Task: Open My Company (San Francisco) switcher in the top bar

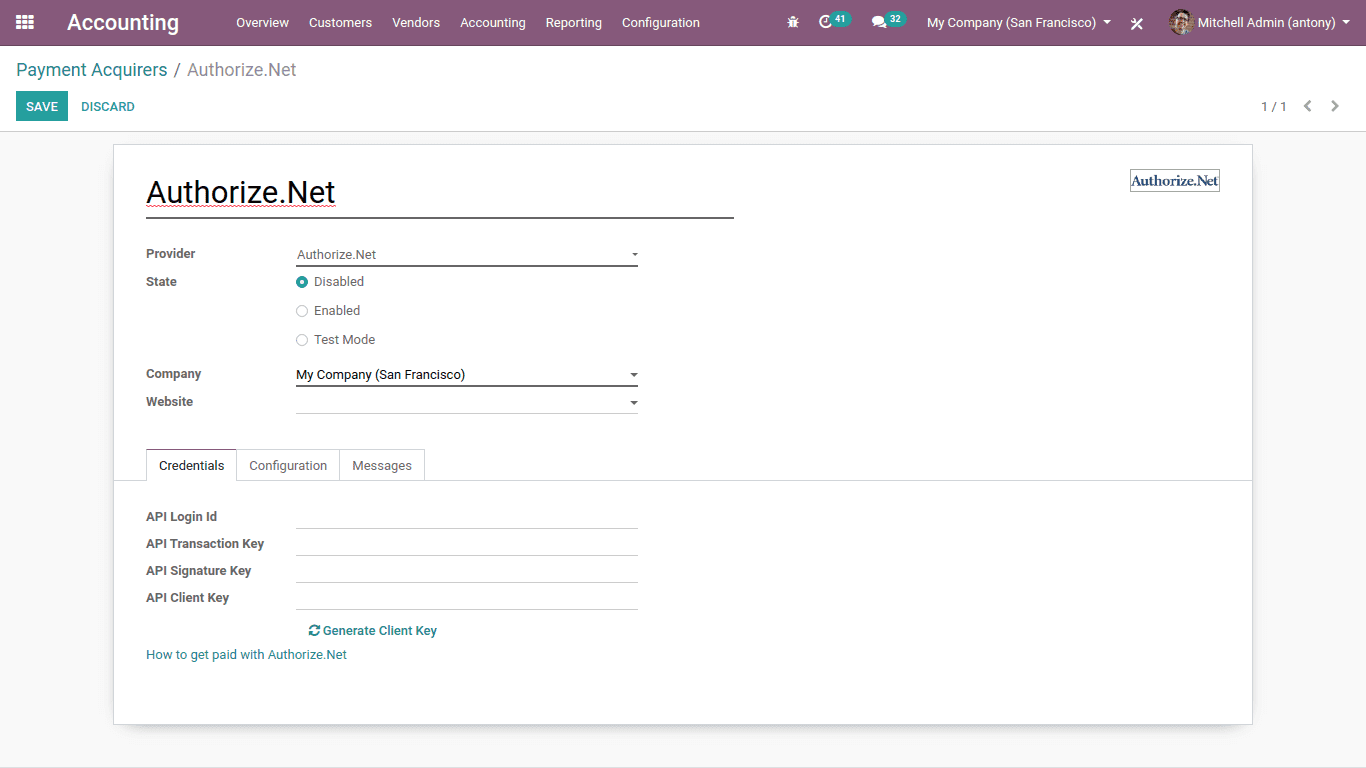Action: pos(1019,22)
